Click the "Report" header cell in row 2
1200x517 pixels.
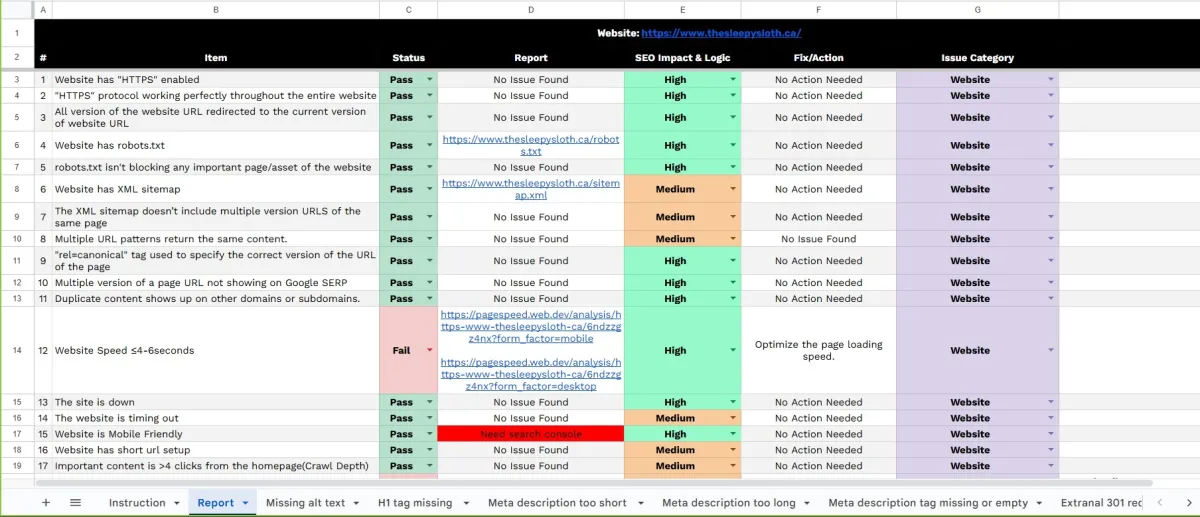tap(531, 58)
